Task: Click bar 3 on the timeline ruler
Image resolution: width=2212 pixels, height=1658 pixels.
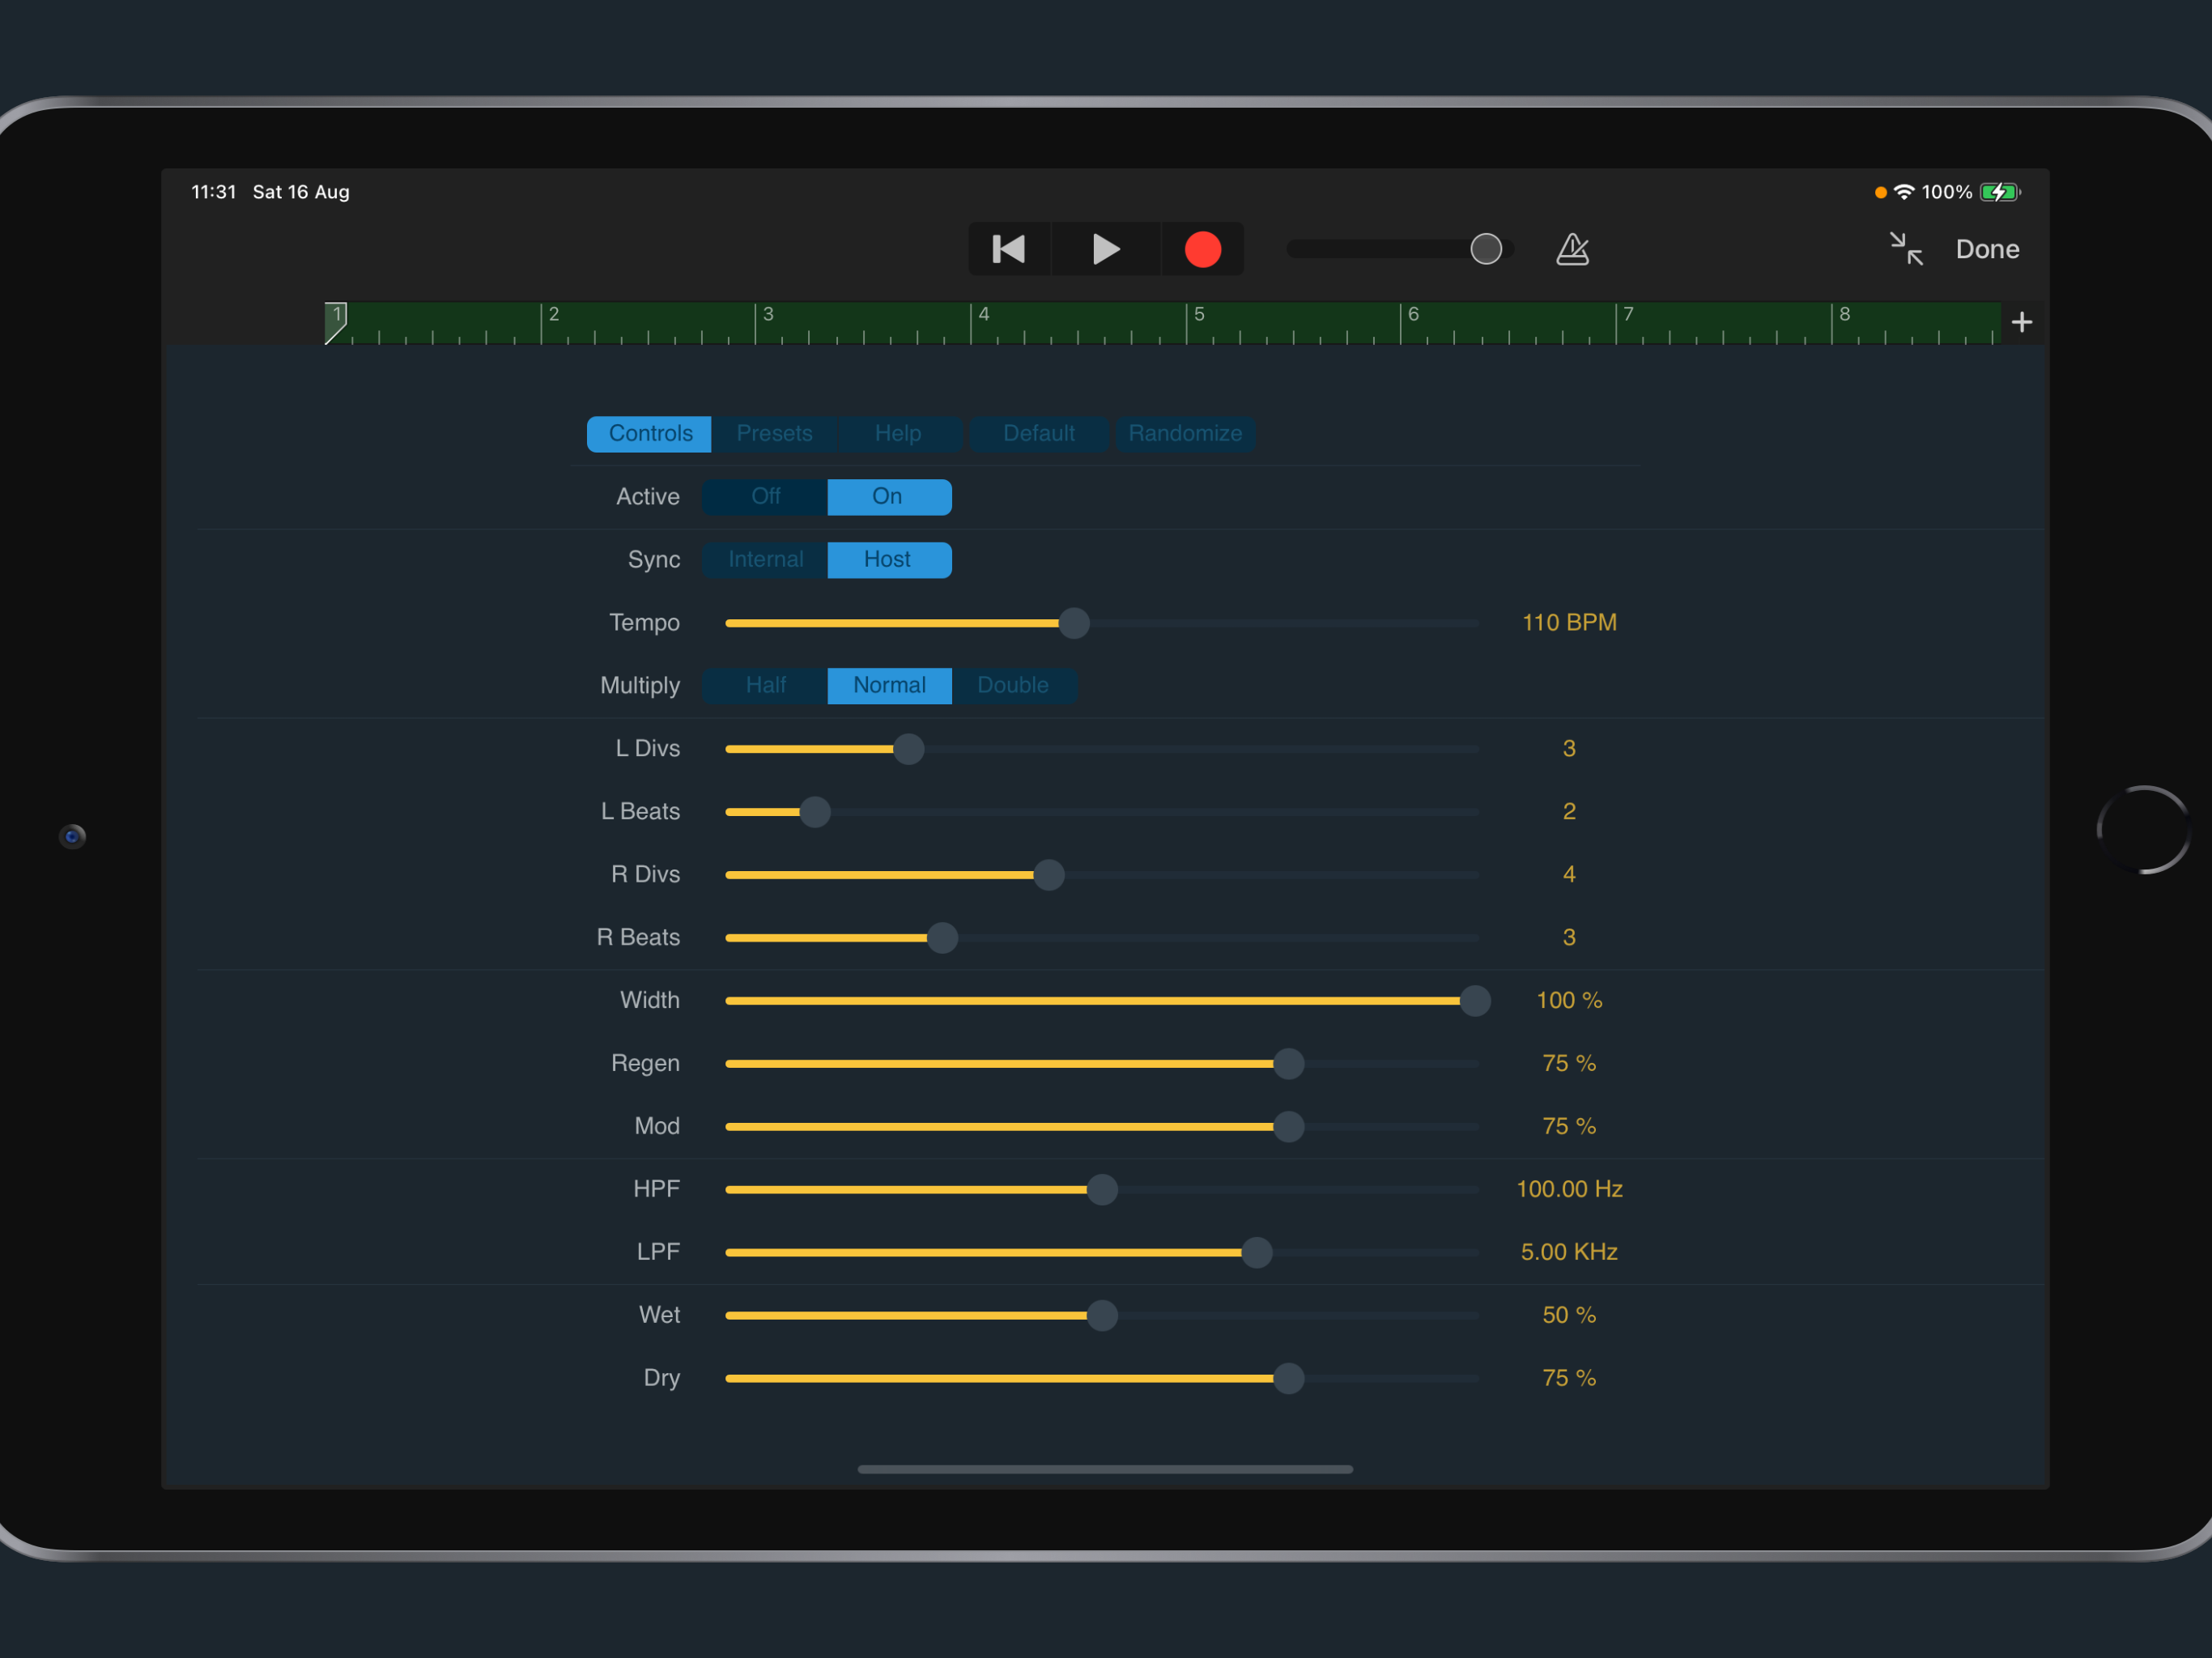Action: pyautogui.click(x=768, y=314)
